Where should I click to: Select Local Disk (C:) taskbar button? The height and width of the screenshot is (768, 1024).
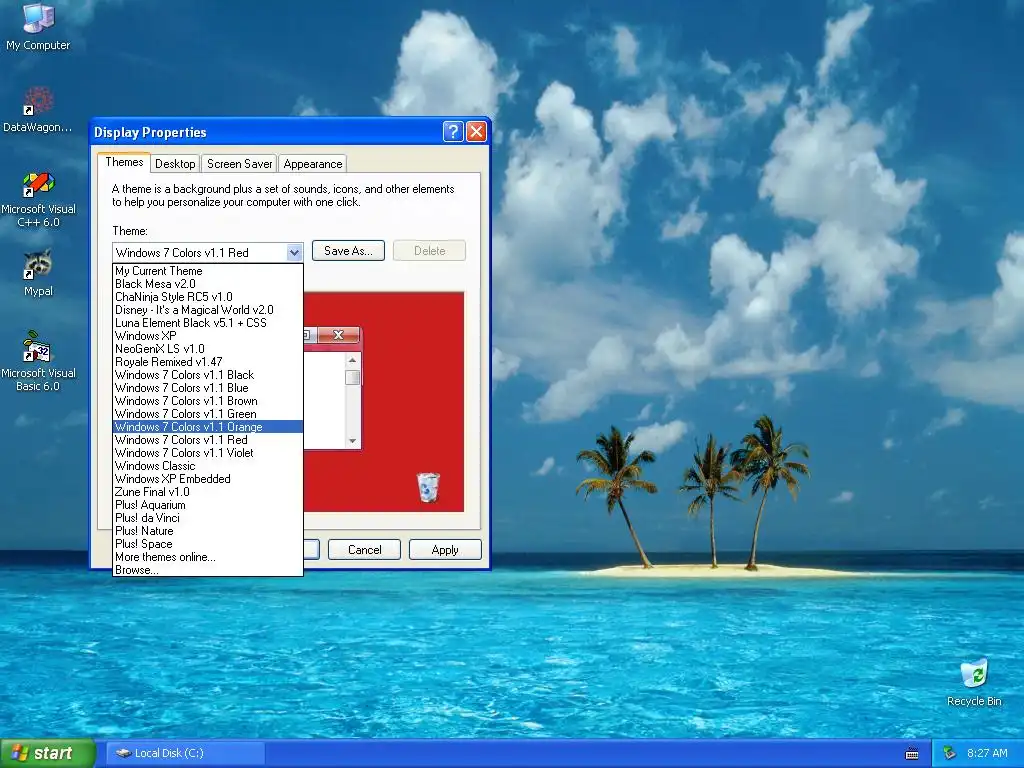click(185, 753)
